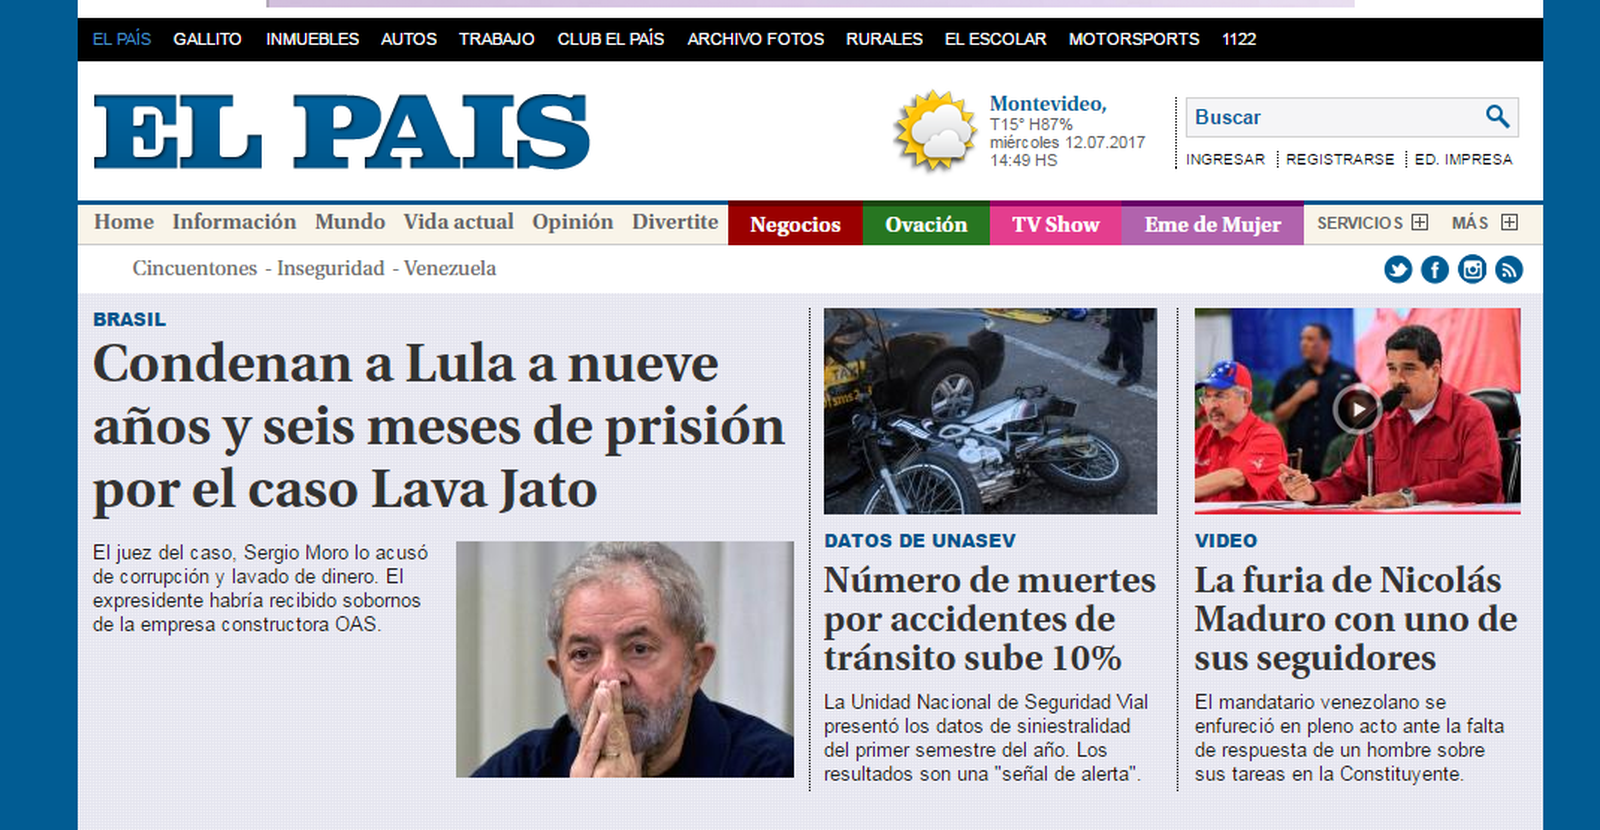The width and height of the screenshot is (1600, 830).
Task: Expand the MÁS plus menu
Action: click(1509, 222)
